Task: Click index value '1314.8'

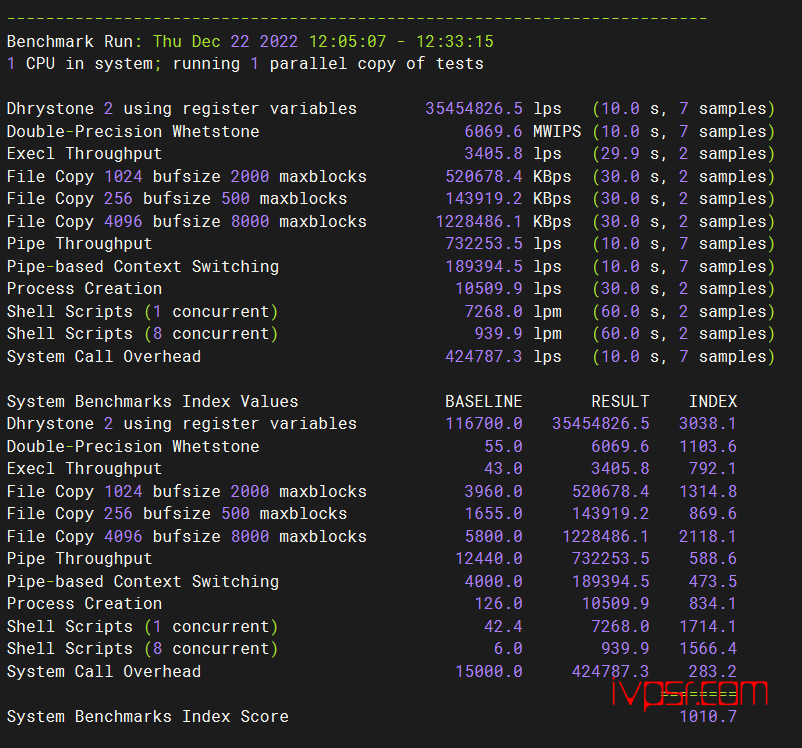Action: 708,492
